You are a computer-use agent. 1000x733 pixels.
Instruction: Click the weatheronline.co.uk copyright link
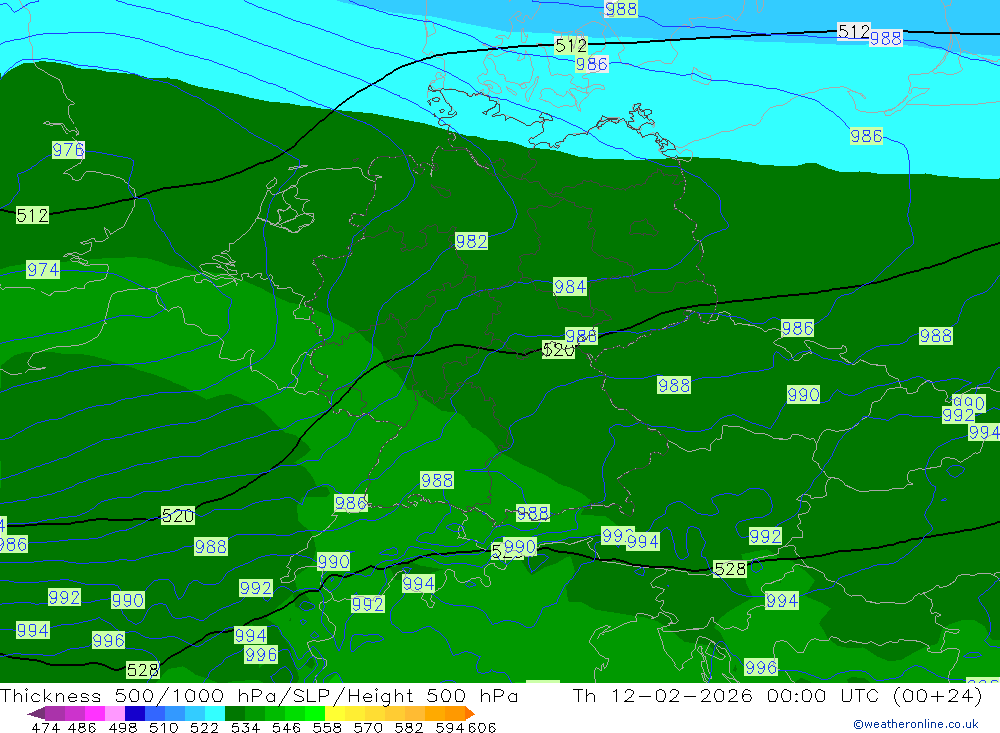click(916, 724)
